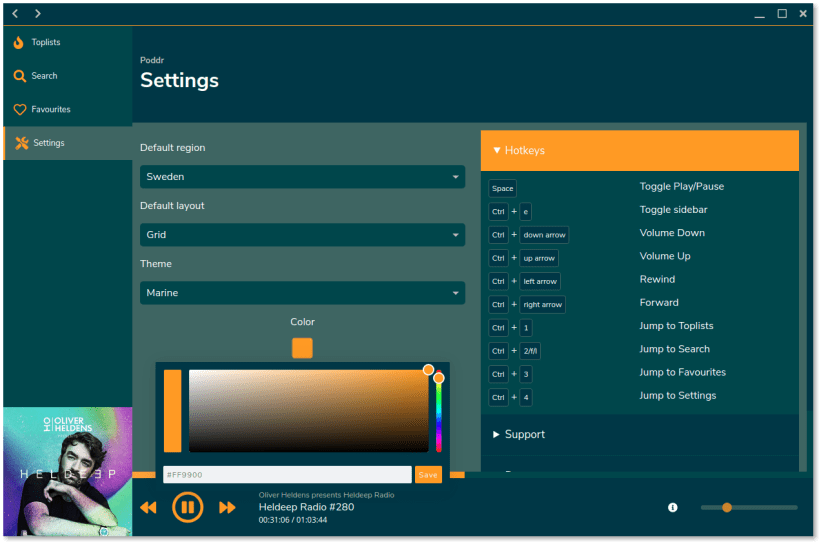Click the episode info icon
Viewport: 819px width, 542px height.
pos(673,507)
